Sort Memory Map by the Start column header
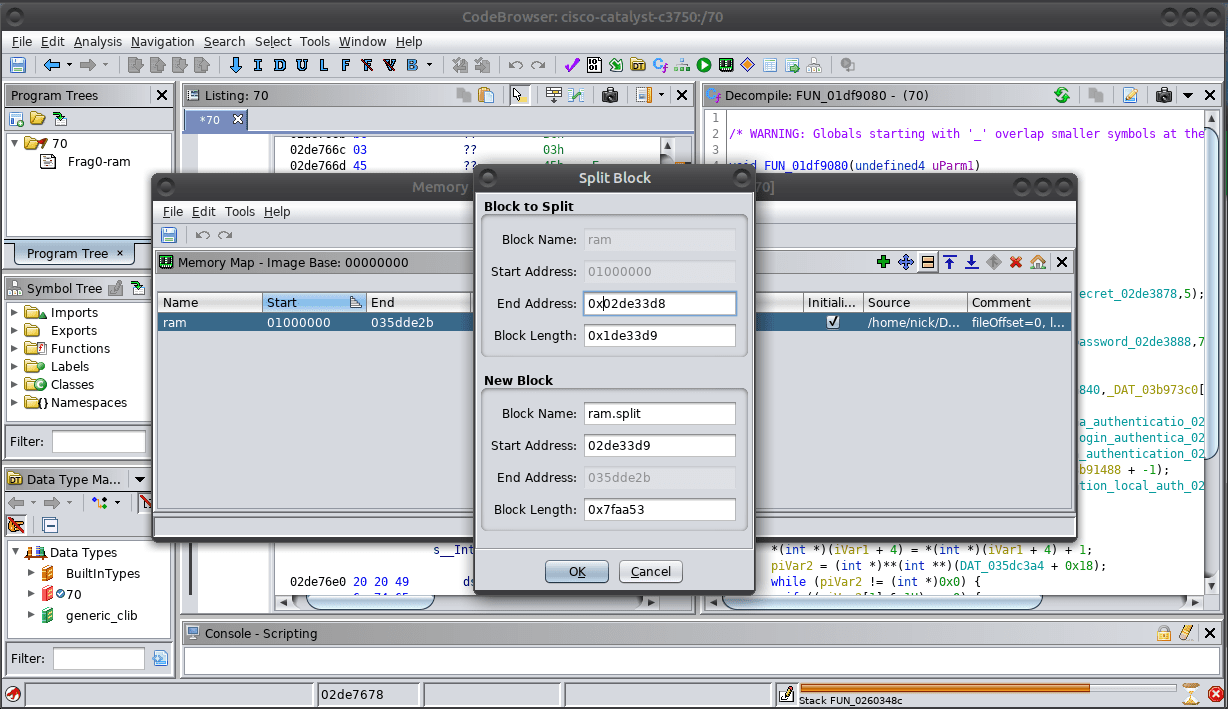 point(315,302)
